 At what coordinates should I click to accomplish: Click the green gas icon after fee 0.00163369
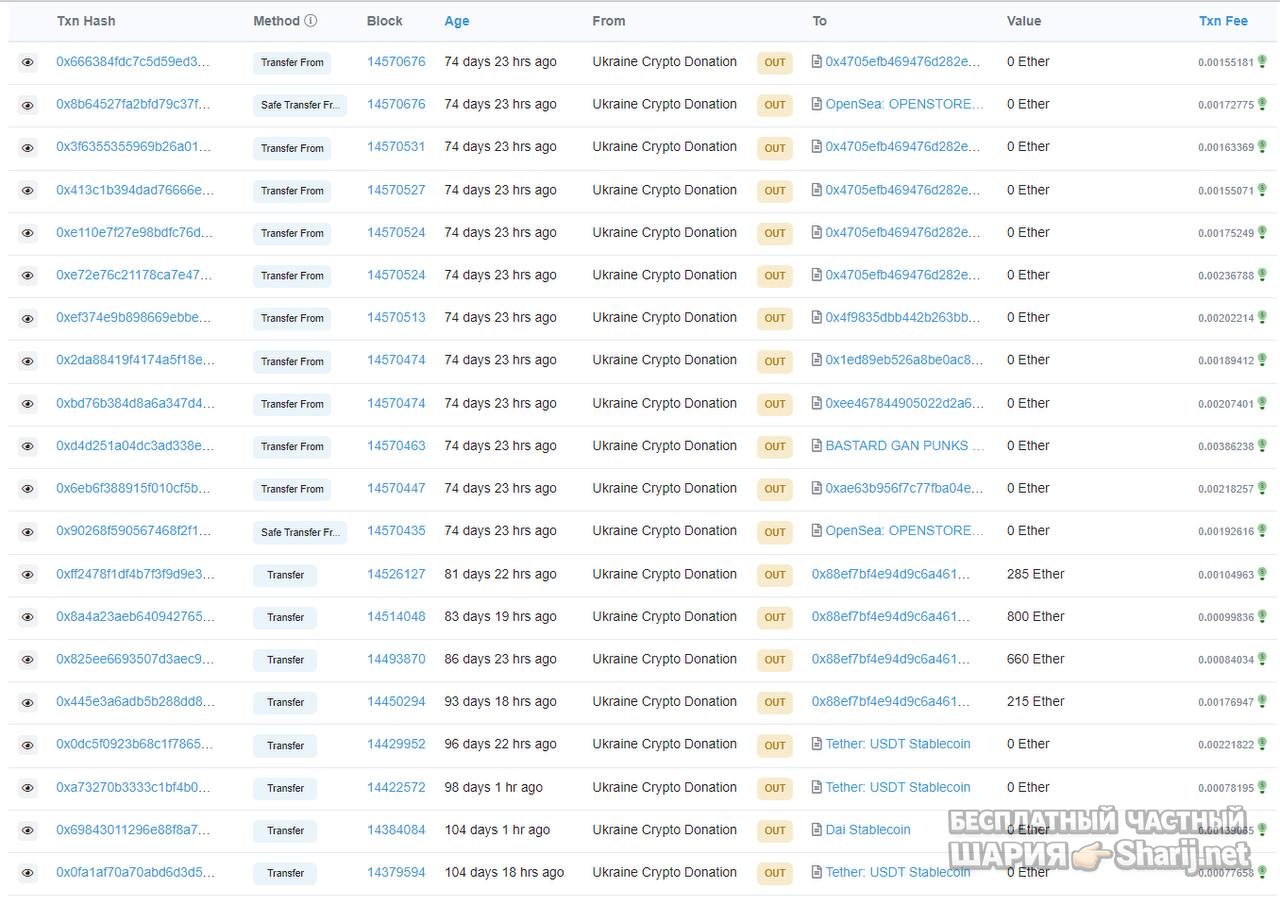pos(1262,146)
